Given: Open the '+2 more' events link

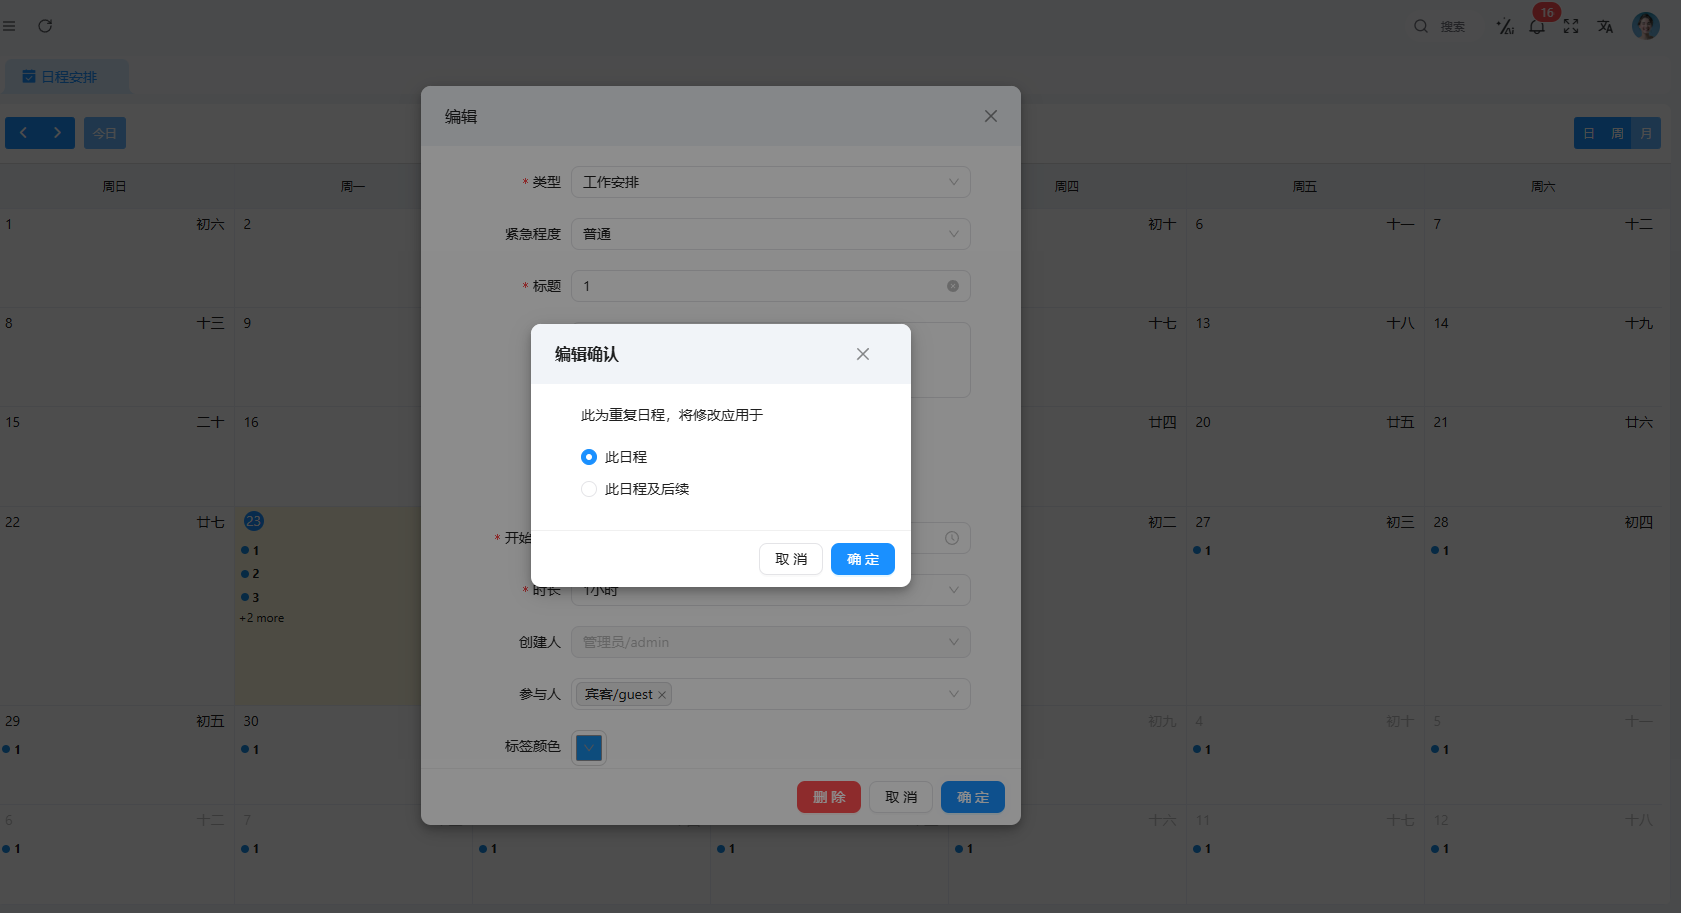Looking at the screenshot, I should (262, 618).
